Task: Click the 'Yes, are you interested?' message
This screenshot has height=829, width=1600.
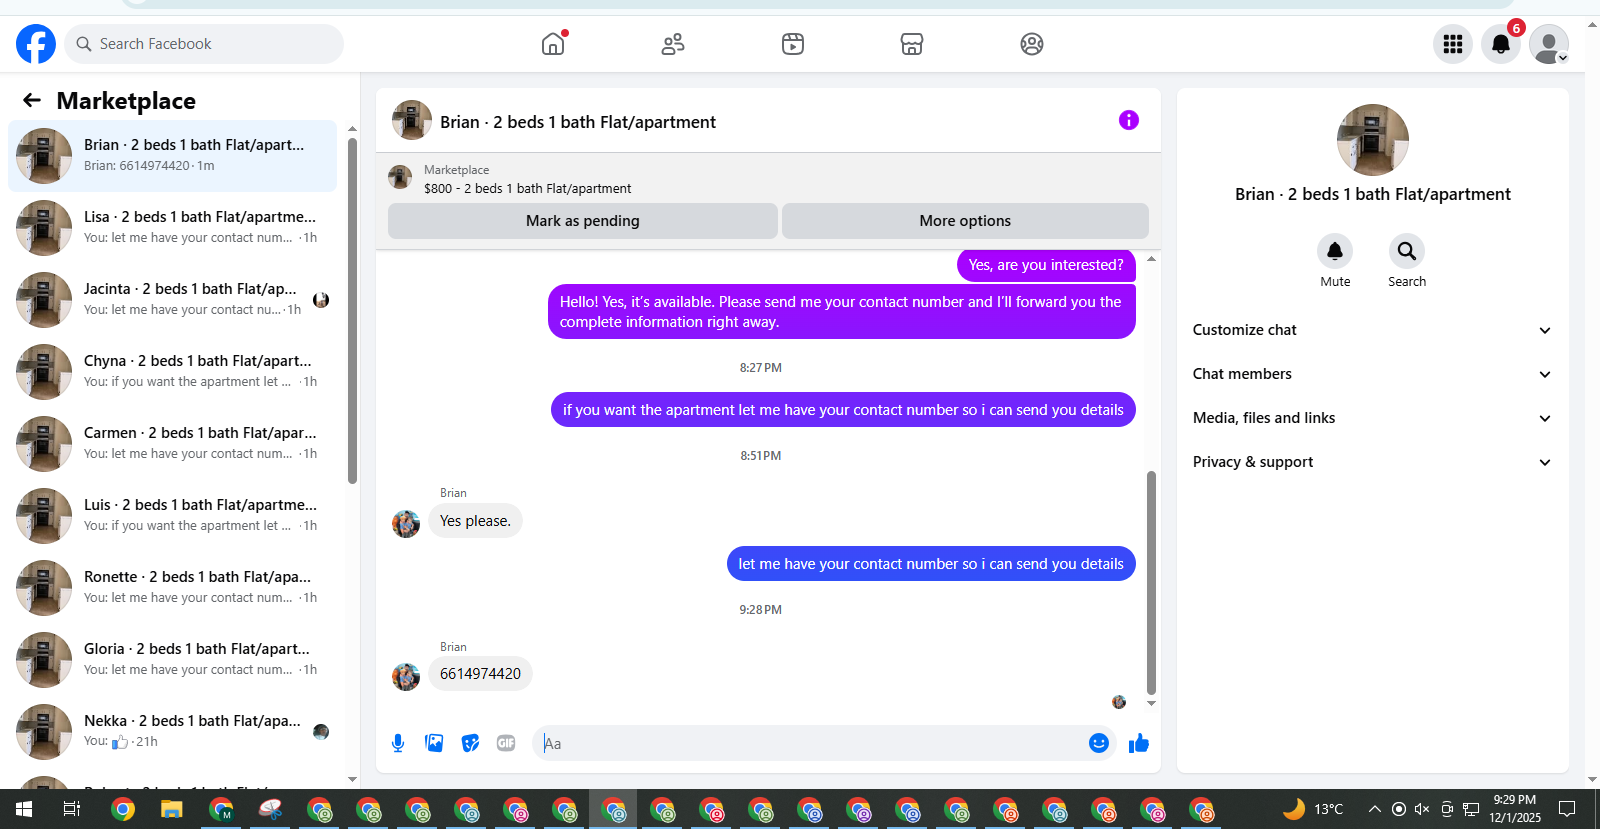Action: point(1046,265)
